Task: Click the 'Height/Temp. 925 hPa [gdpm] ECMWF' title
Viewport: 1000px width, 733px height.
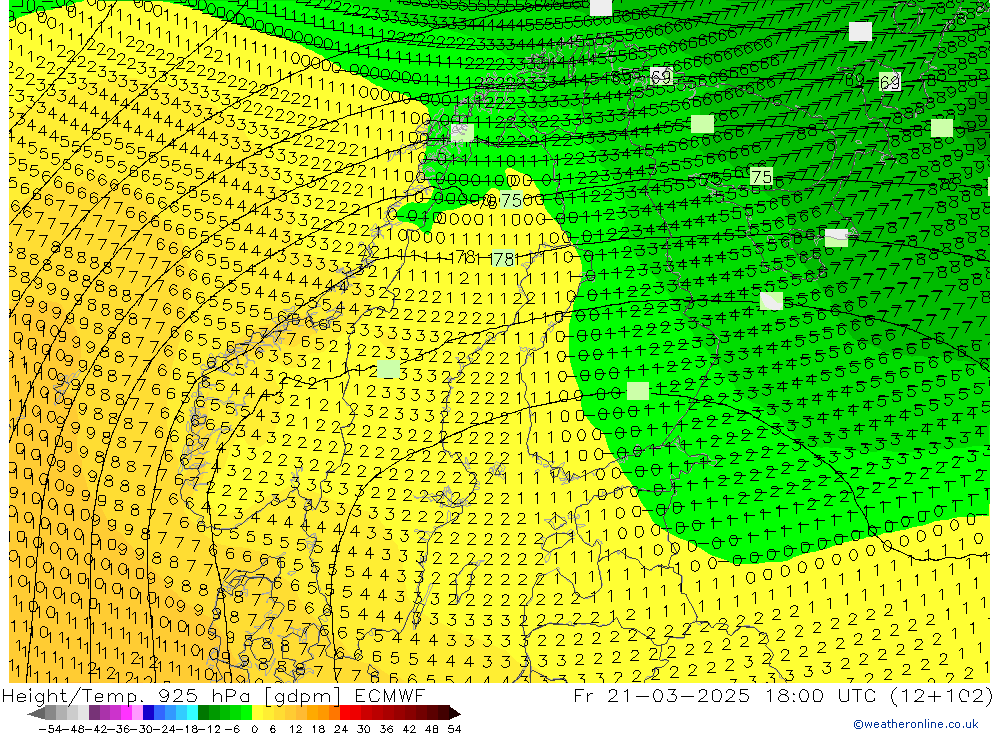Action: pyautogui.click(x=213, y=695)
